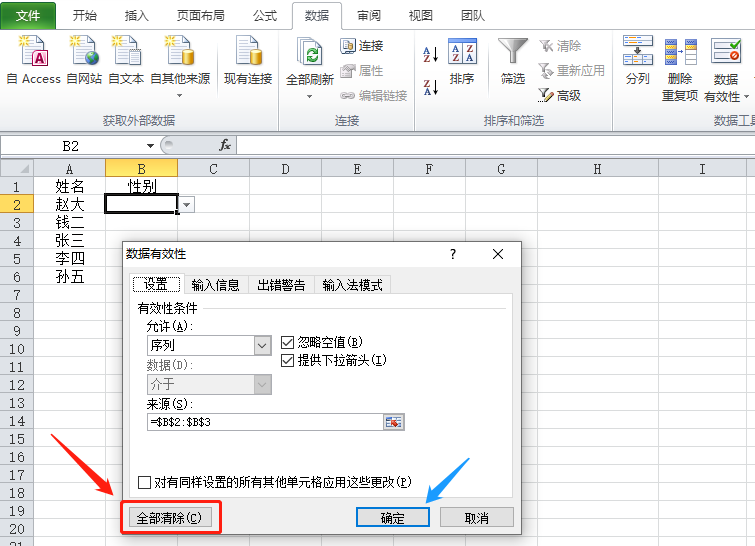The width and height of the screenshot is (755, 546).
Task: Toggle 提供下拉箭头 checkbox
Action: point(287,360)
